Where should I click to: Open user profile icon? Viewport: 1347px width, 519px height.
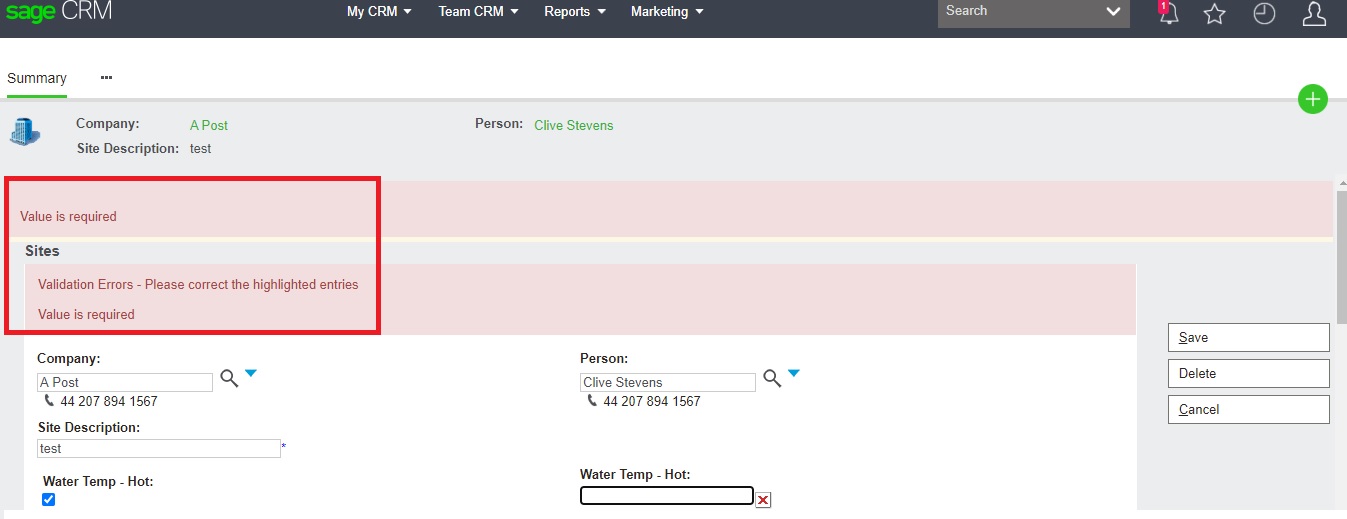coord(1314,13)
